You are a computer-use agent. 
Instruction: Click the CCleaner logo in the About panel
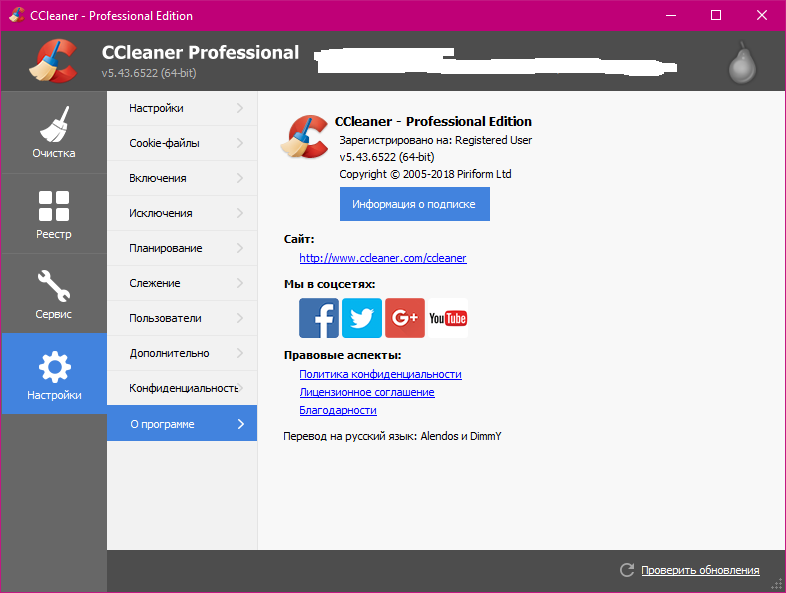(x=304, y=136)
